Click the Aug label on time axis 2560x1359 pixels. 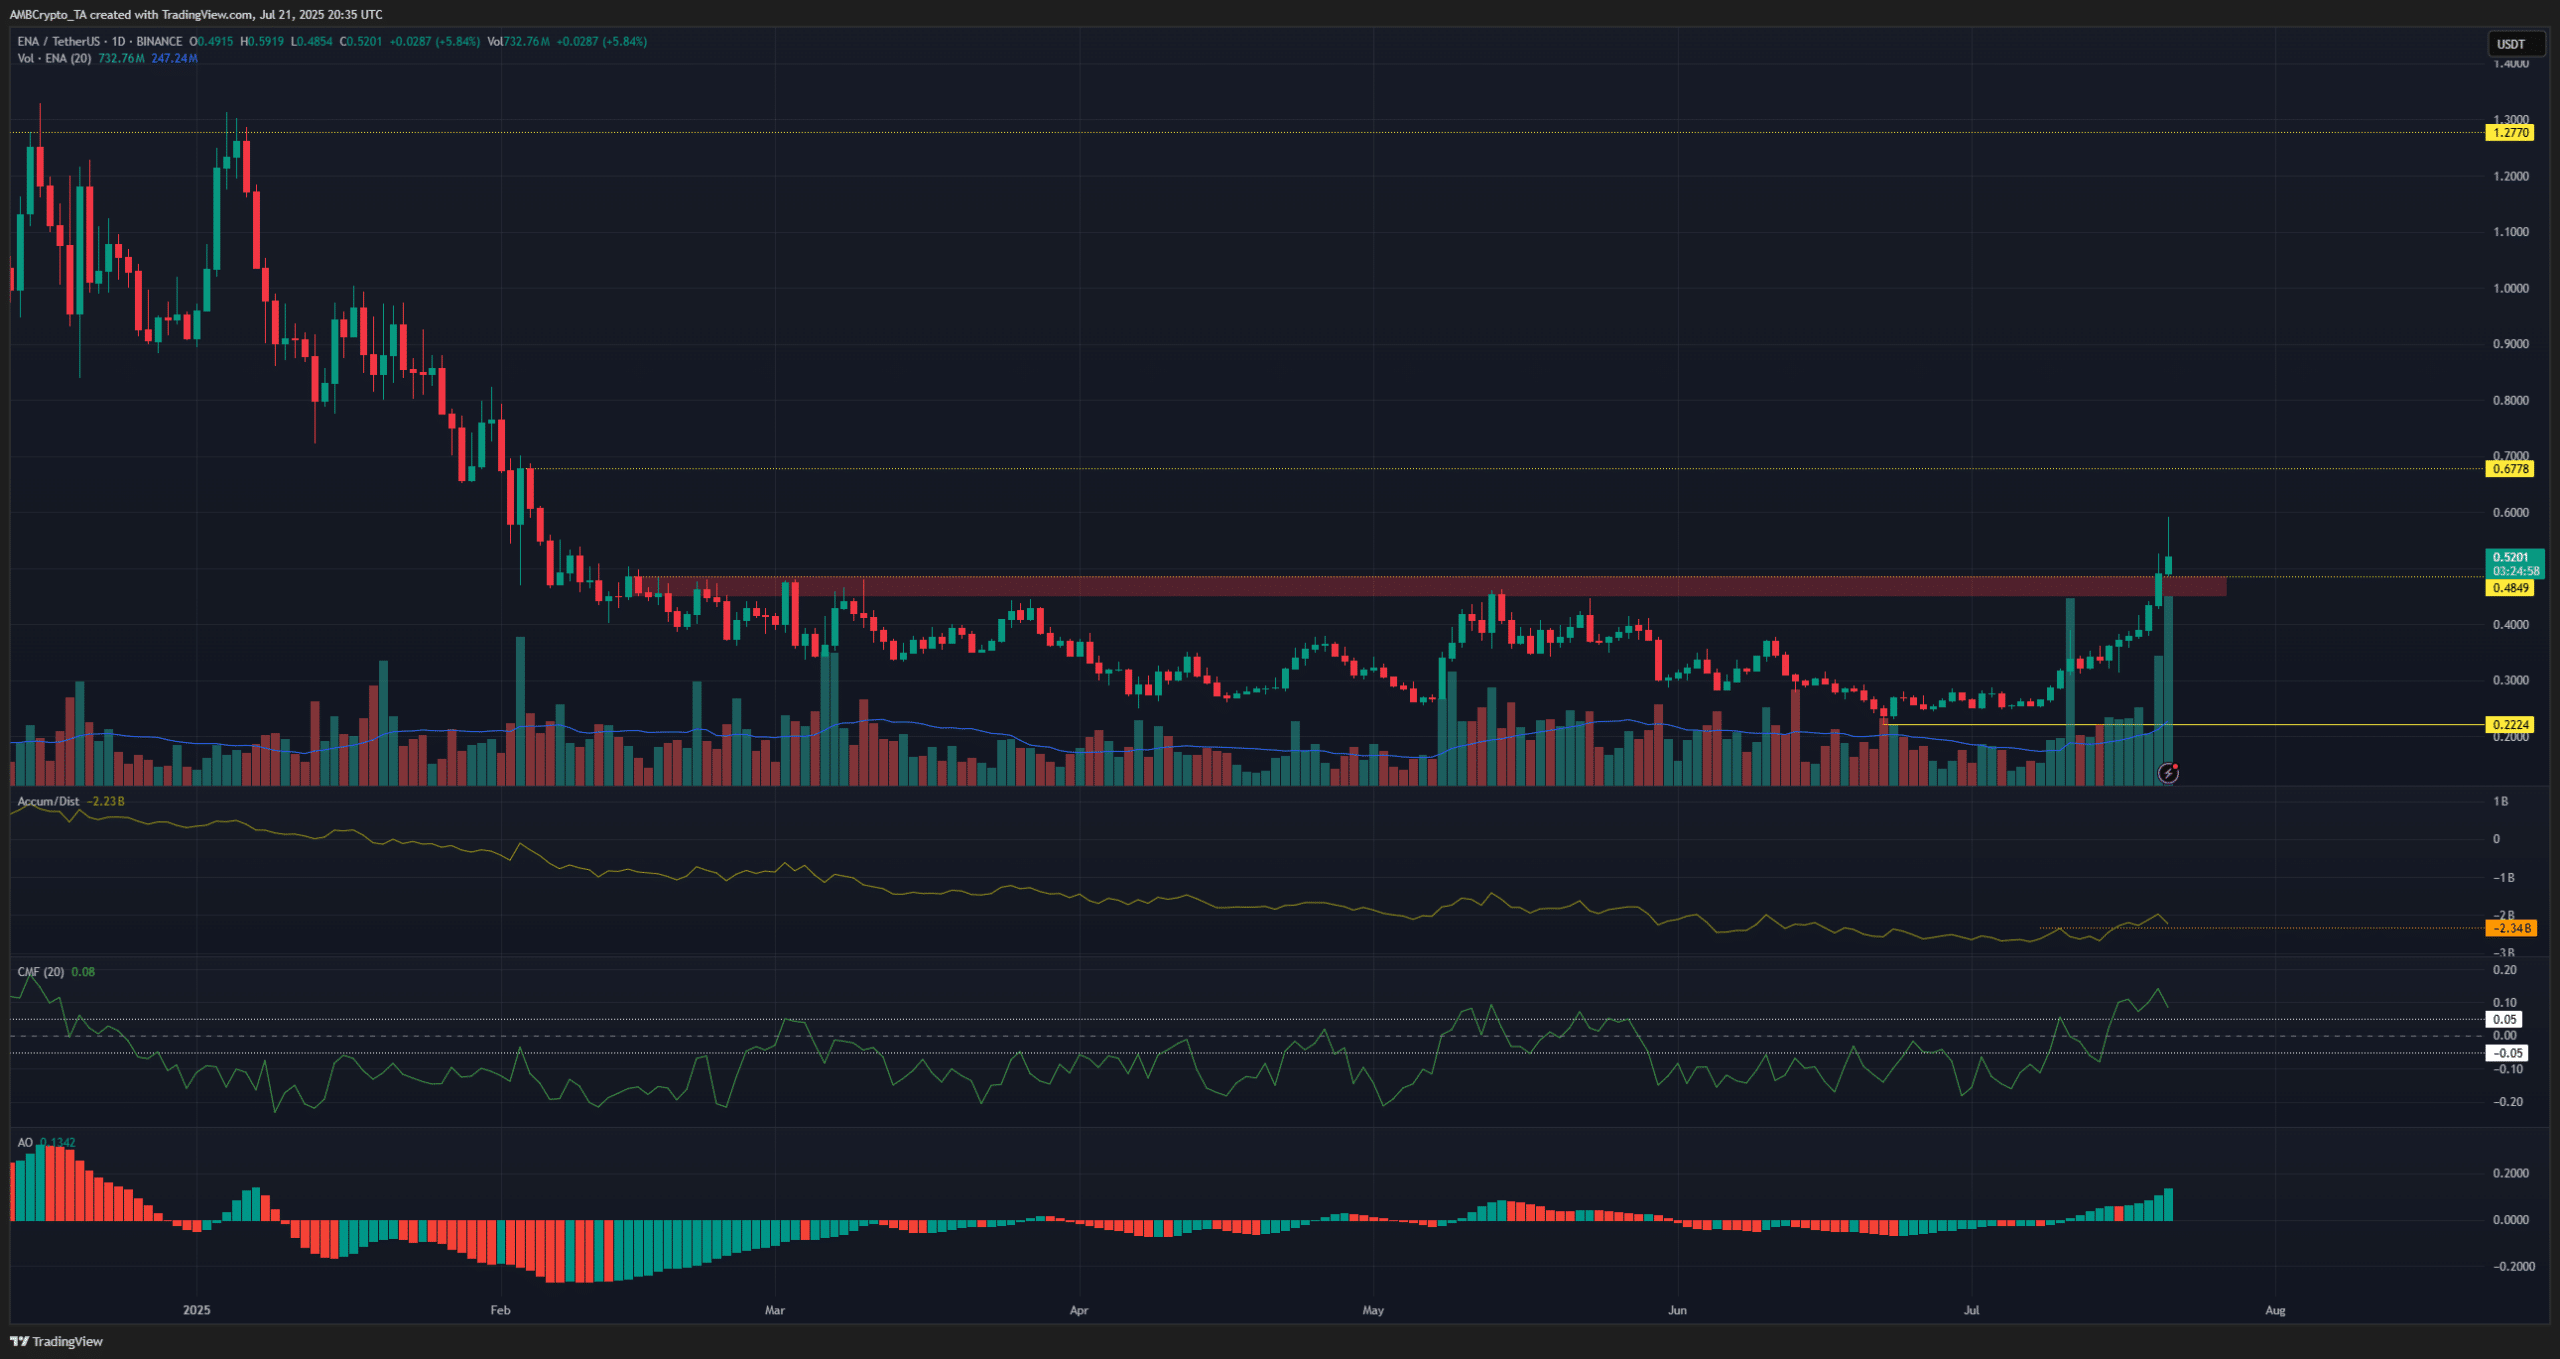[2275, 1310]
